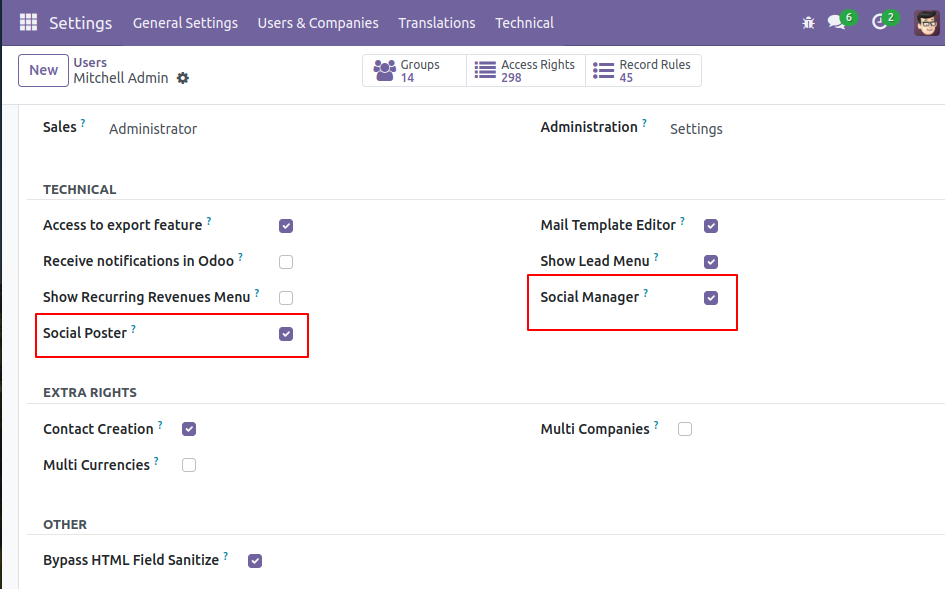This screenshot has height=589, width=945.
Task: Uncheck Access to export feature
Action: (286, 226)
